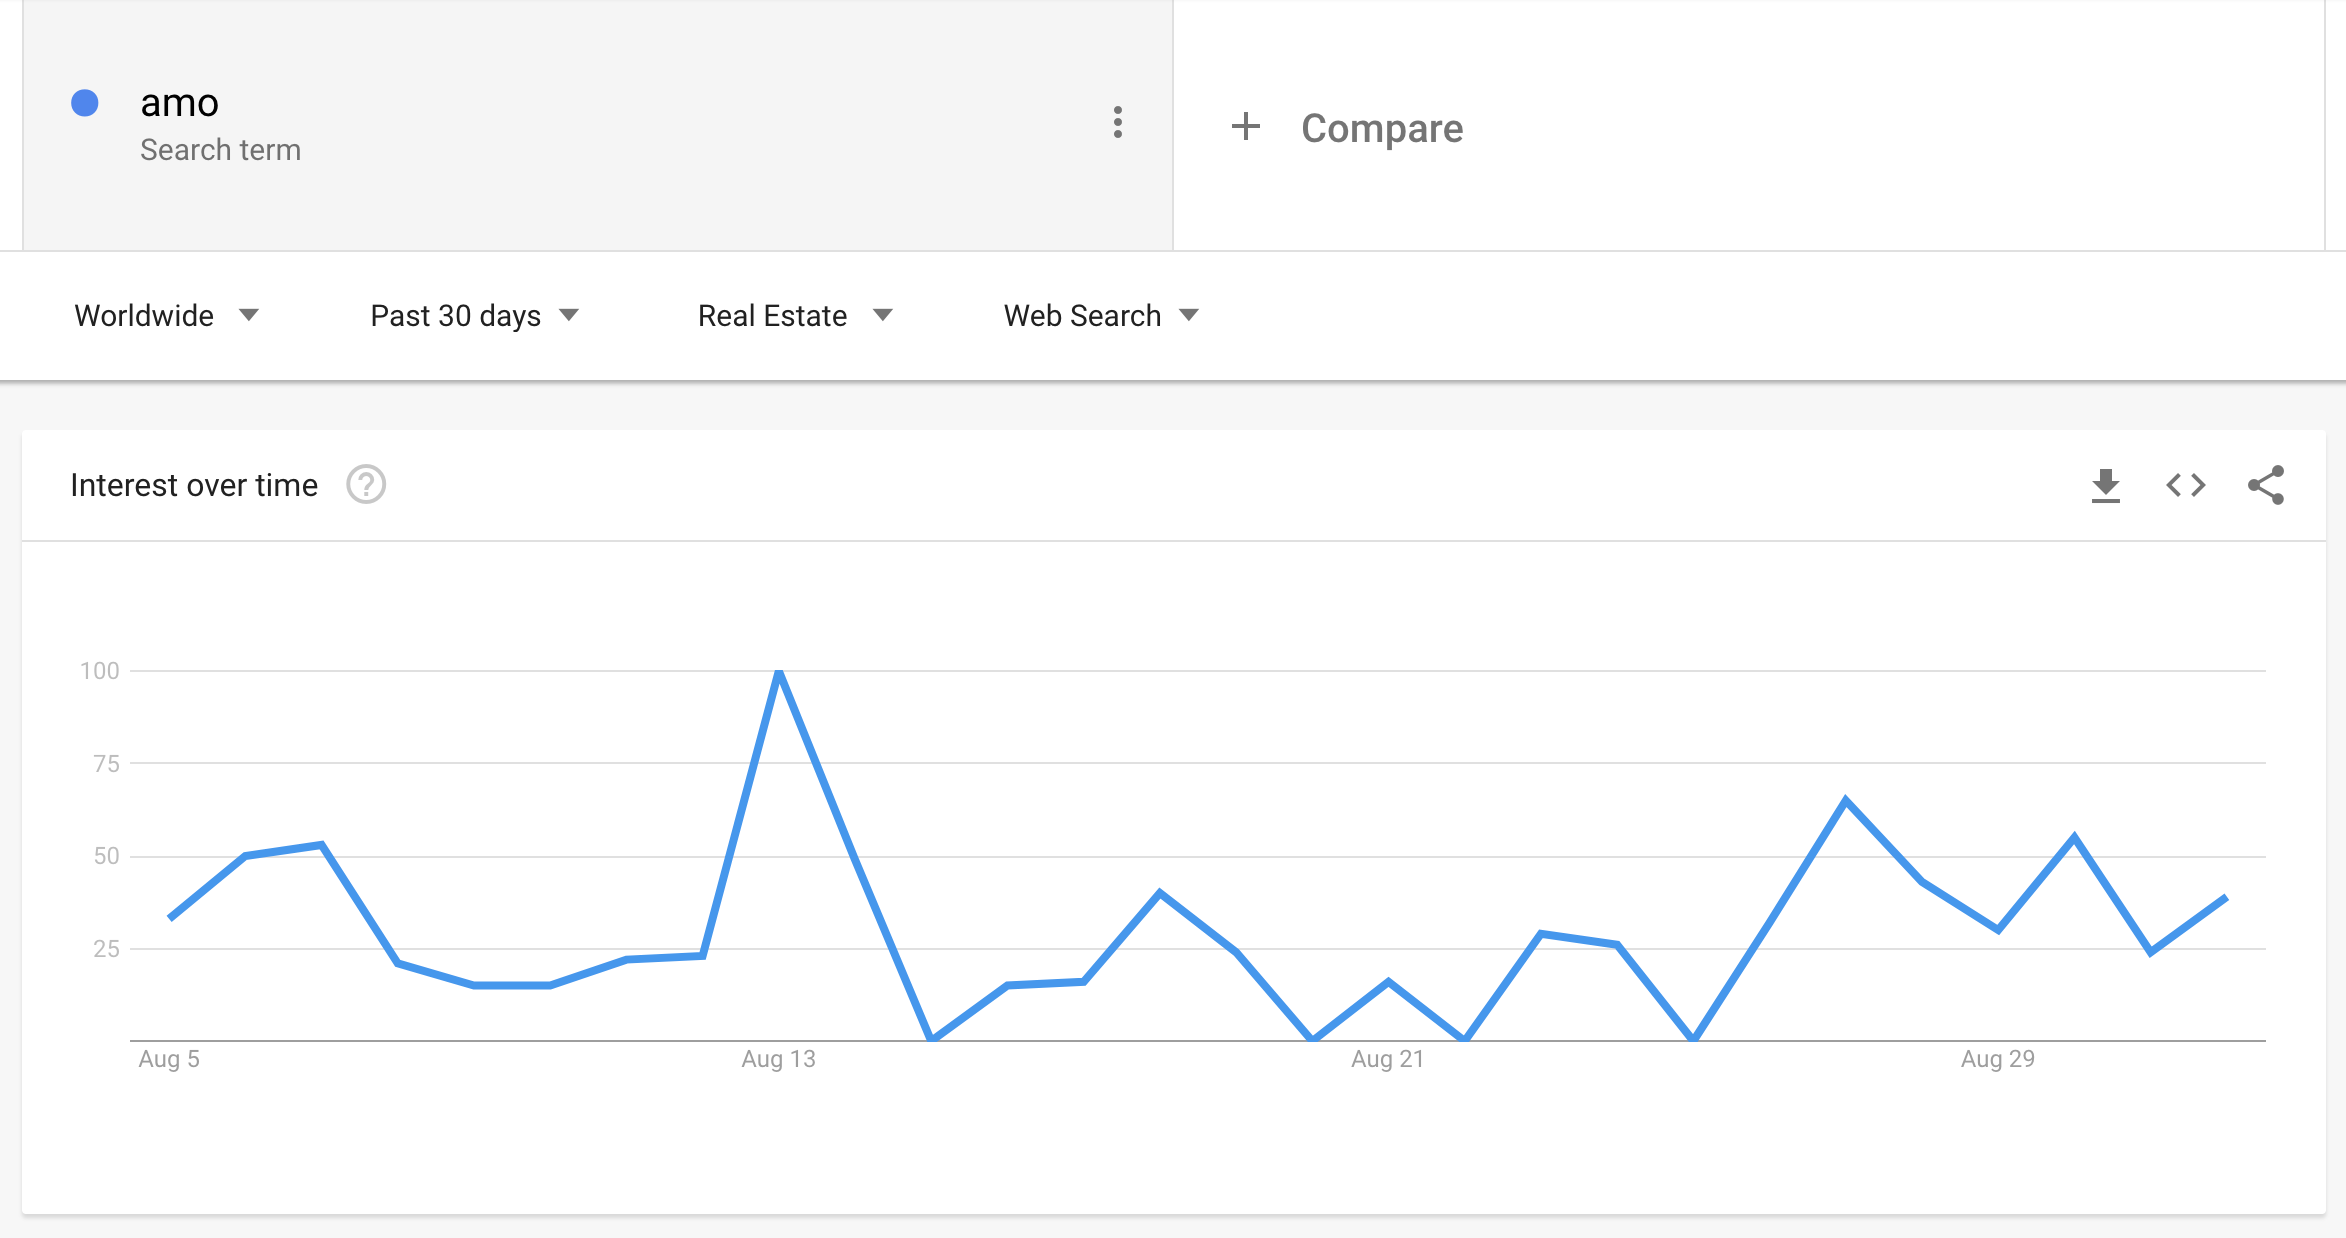Select the amo Search term card
2346x1238 pixels.
point(400,124)
